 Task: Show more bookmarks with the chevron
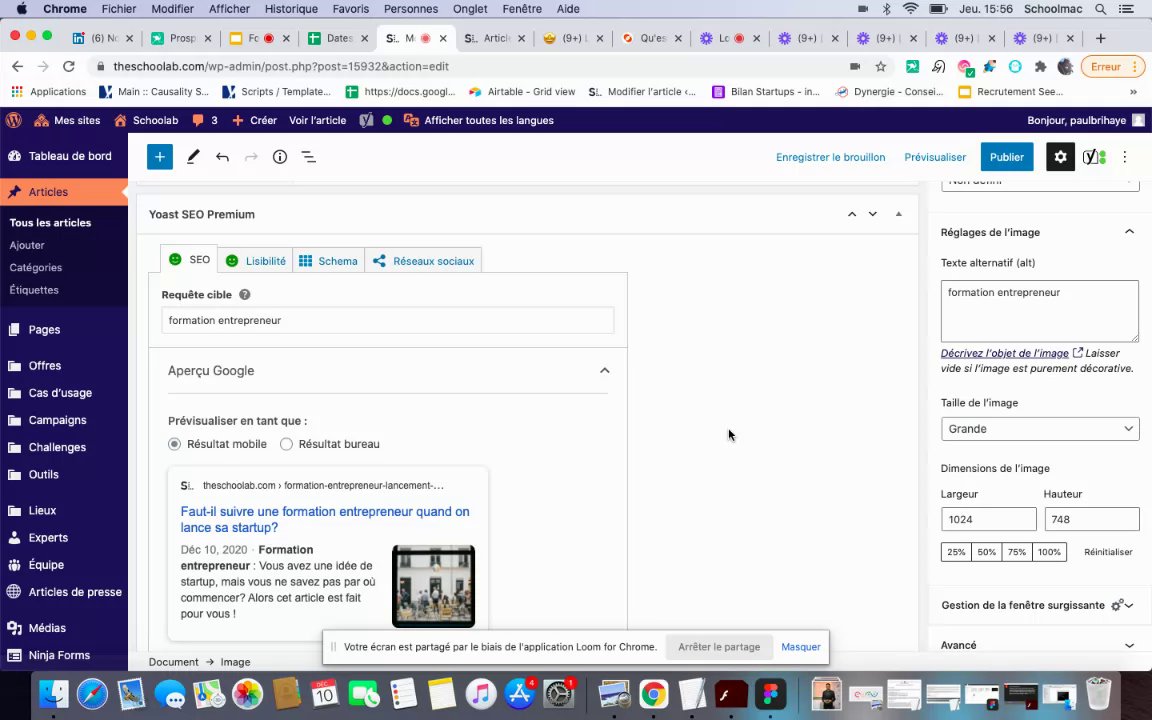[x=1134, y=92]
